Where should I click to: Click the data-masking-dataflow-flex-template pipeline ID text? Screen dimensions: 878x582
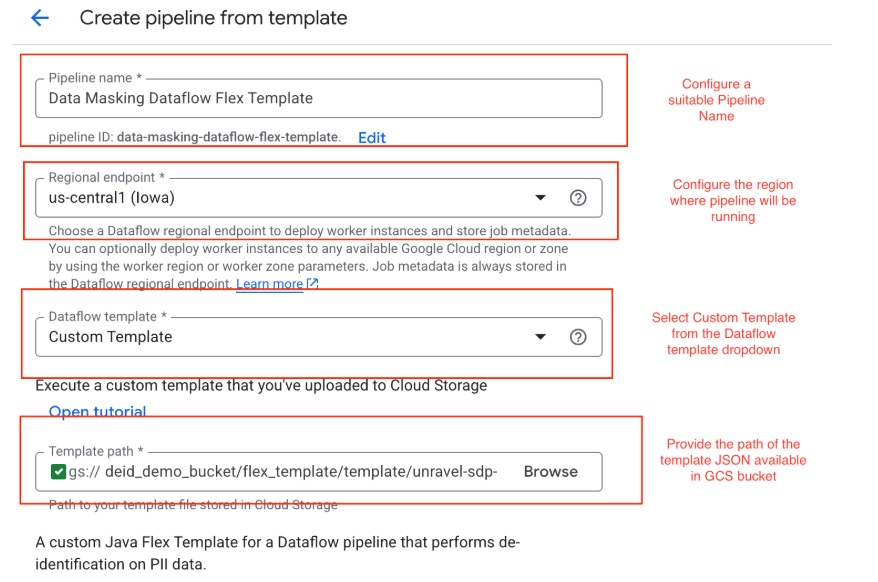pos(228,137)
